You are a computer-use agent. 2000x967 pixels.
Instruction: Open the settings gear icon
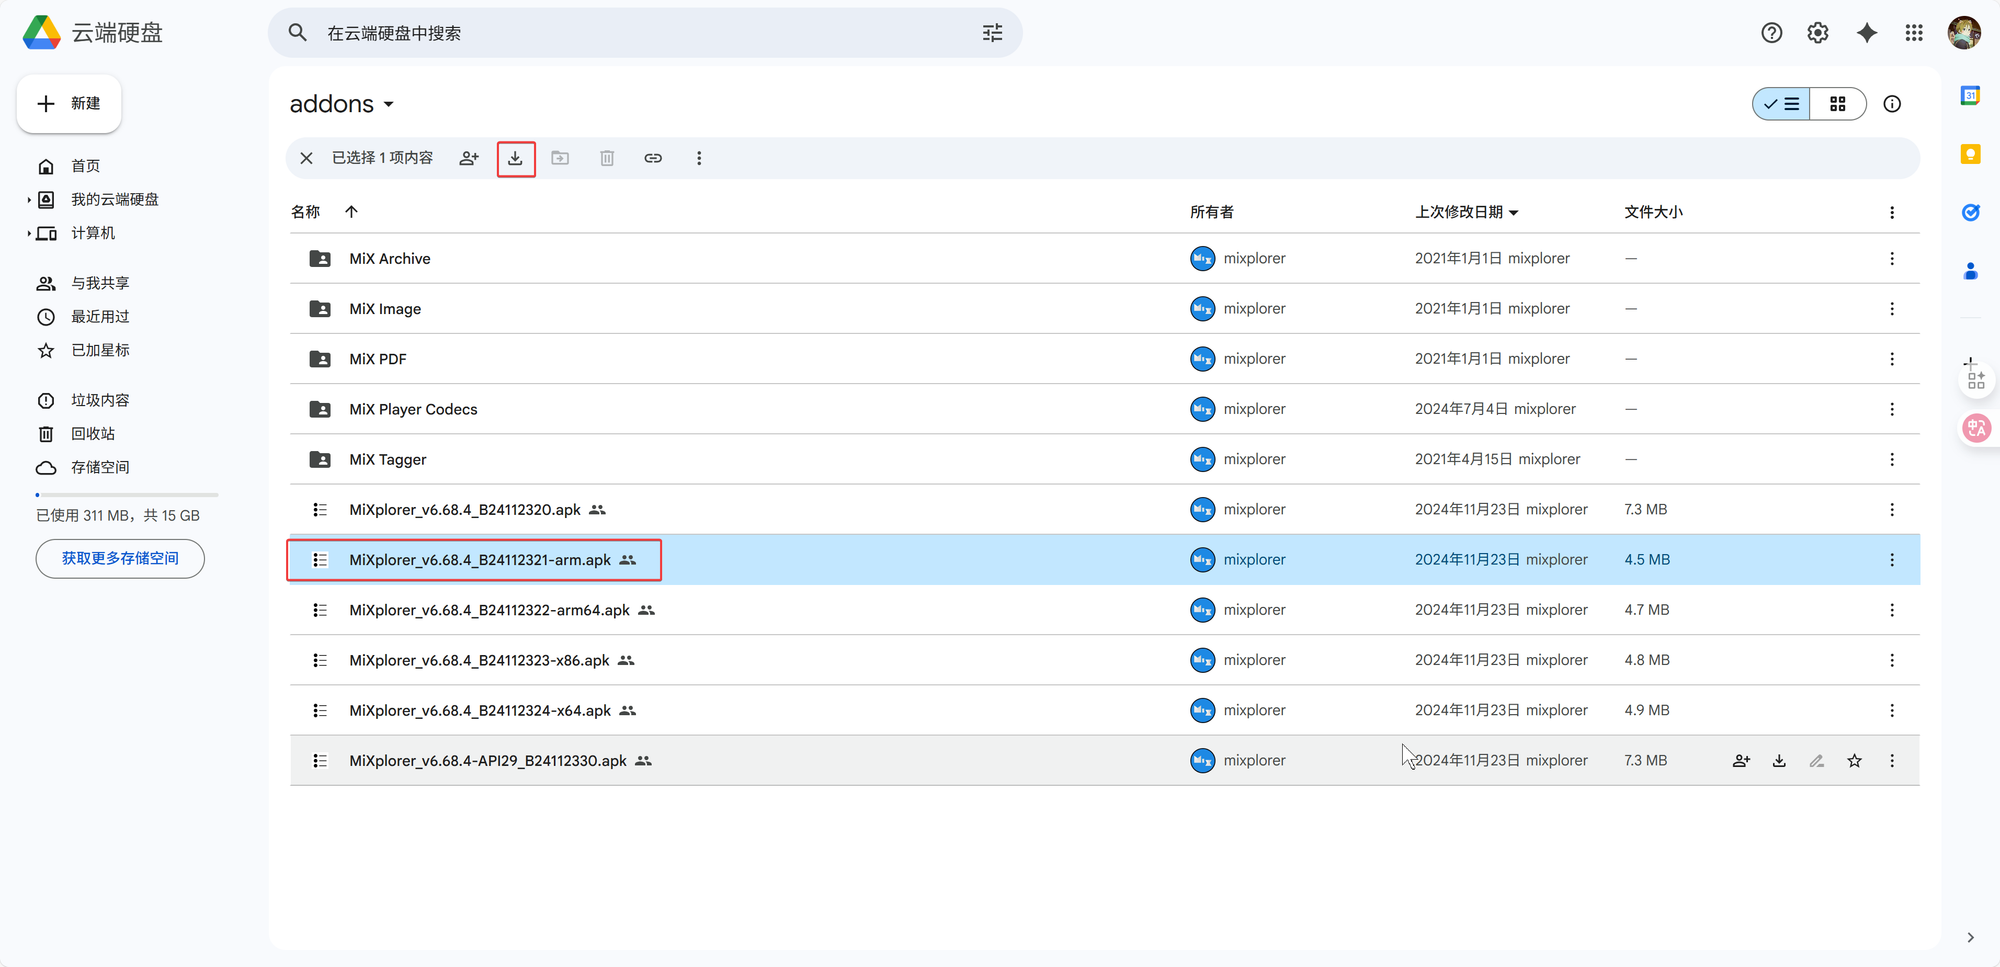click(1818, 33)
